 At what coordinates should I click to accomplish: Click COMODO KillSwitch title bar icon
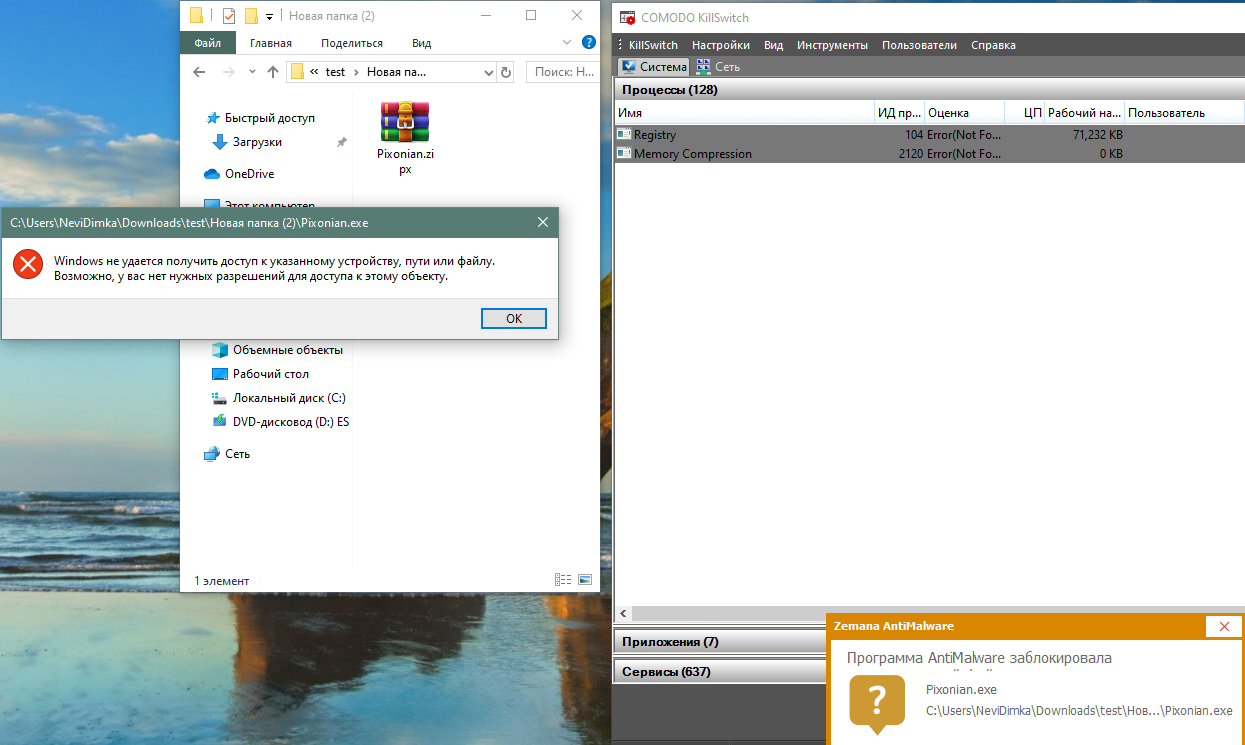[626, 18]
